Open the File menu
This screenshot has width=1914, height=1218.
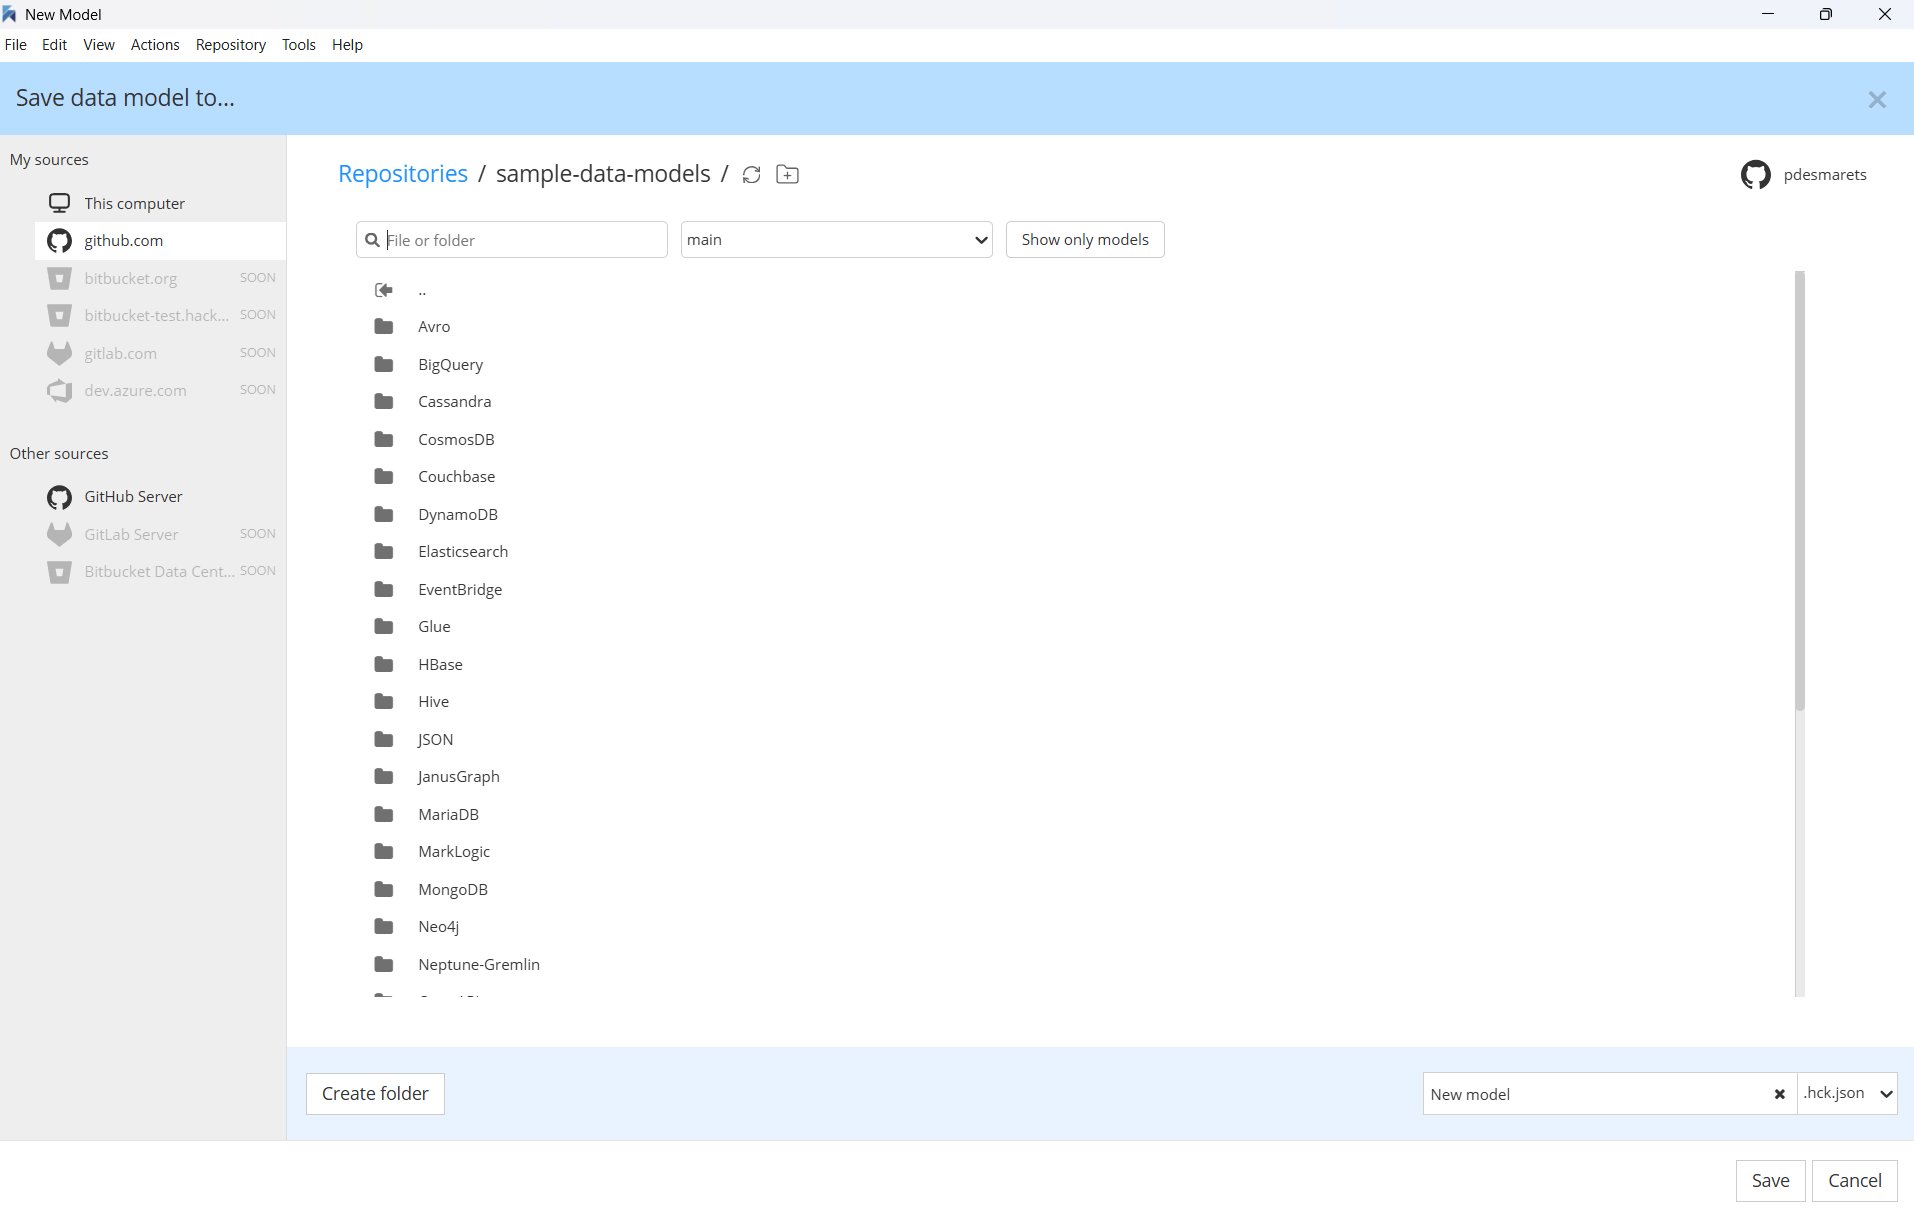[x=16, y=45]
